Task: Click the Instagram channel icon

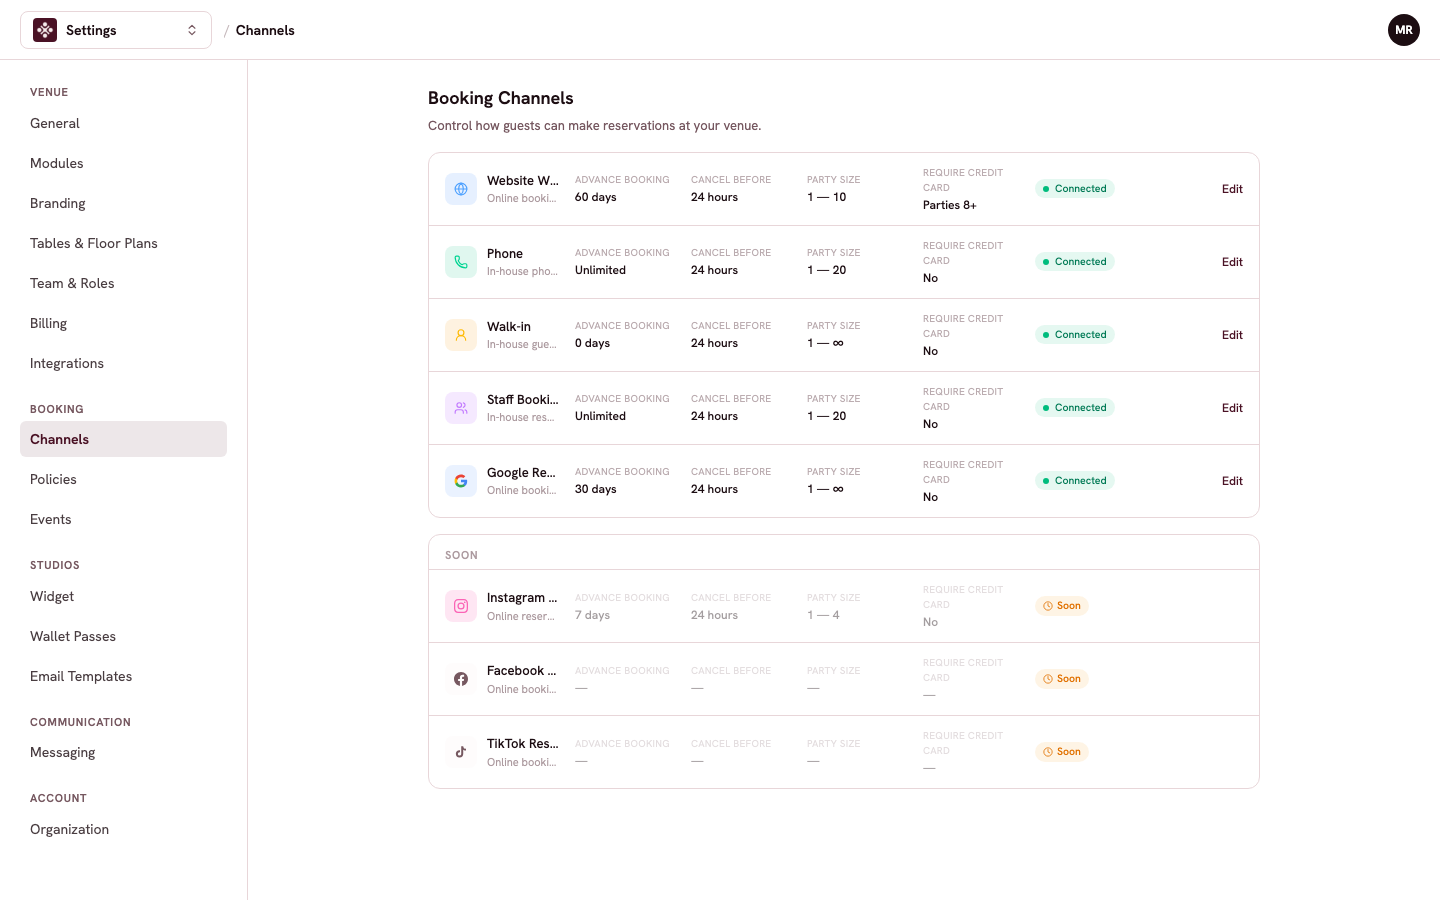Action: tap(461, 606)
